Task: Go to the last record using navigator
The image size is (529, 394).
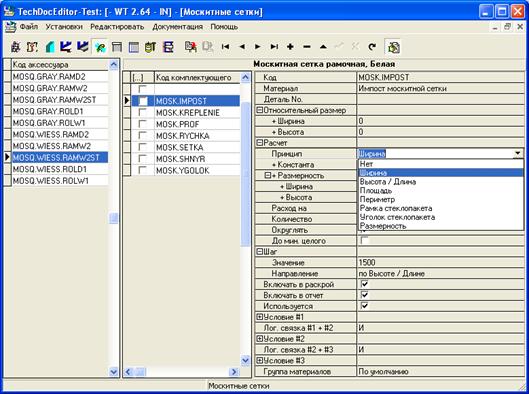Action: click(x=274, y=47)
